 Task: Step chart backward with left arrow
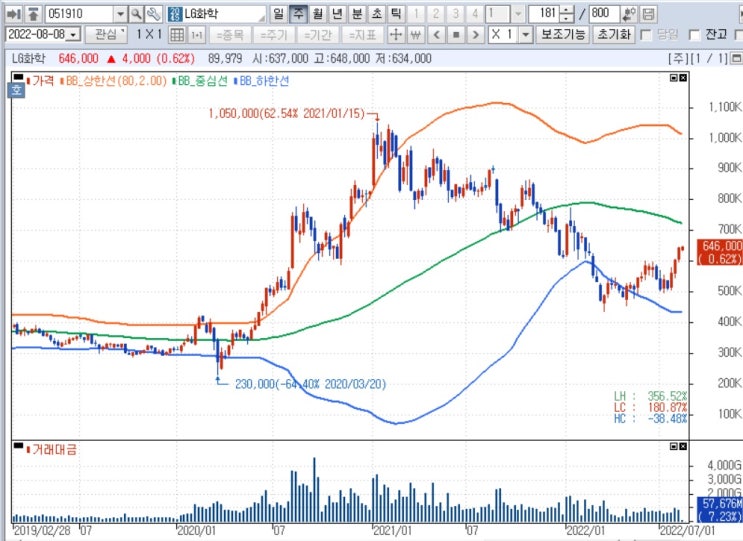pos(436,35)
